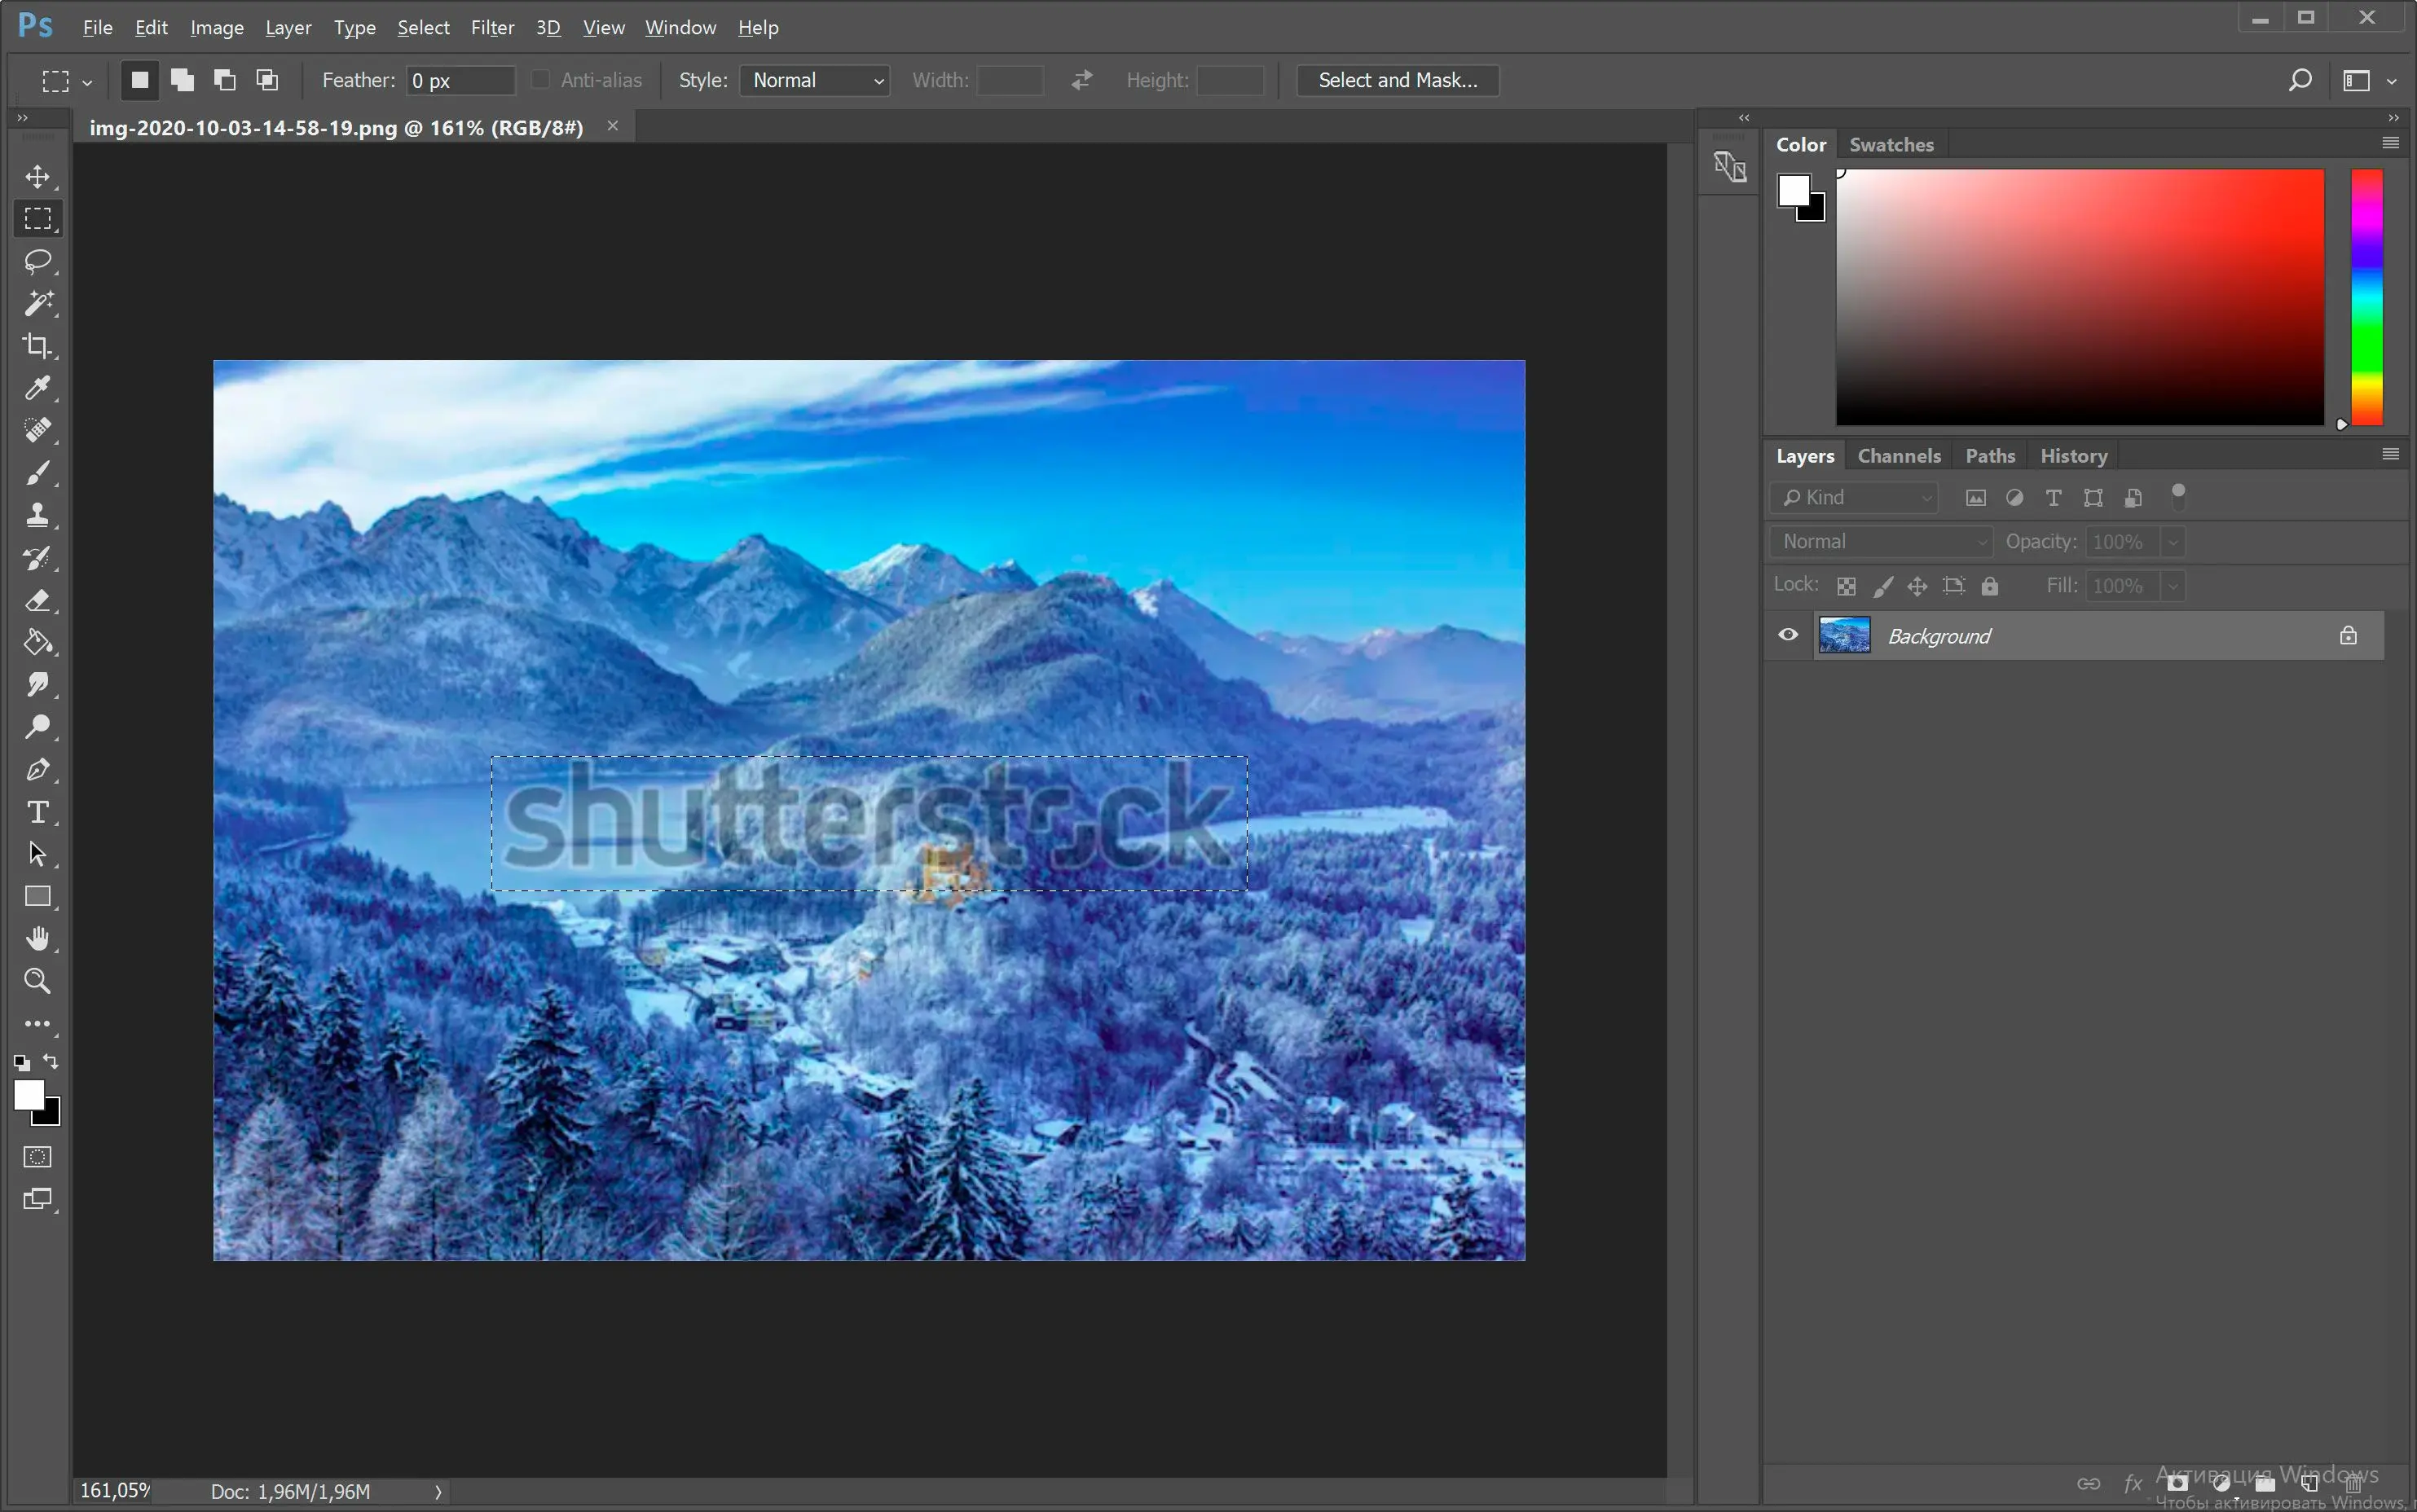Select the Rectangular Marquee tool
This screenshot has height=1512, width=2417.
(x=40, y=216)
